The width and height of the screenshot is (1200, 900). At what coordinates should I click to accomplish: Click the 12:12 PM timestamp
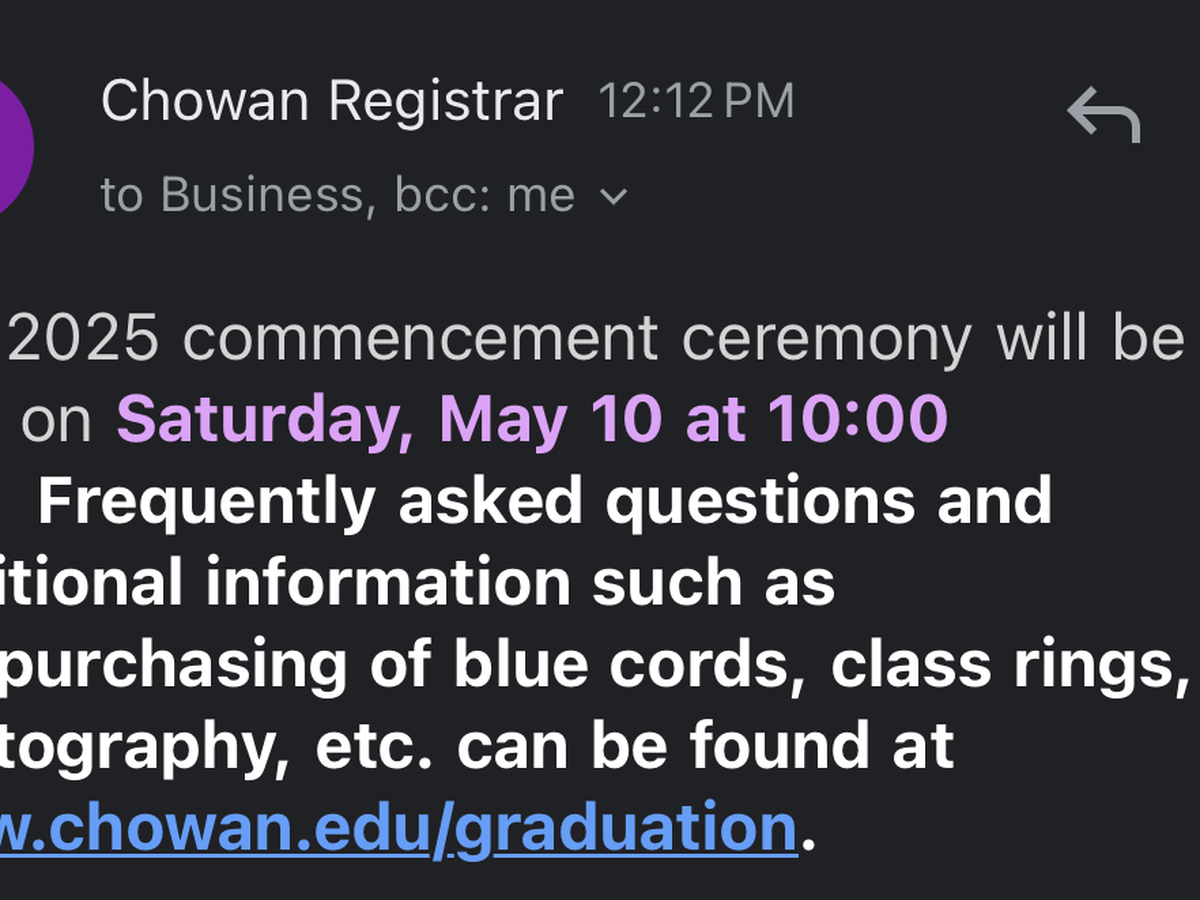(696, 101)
